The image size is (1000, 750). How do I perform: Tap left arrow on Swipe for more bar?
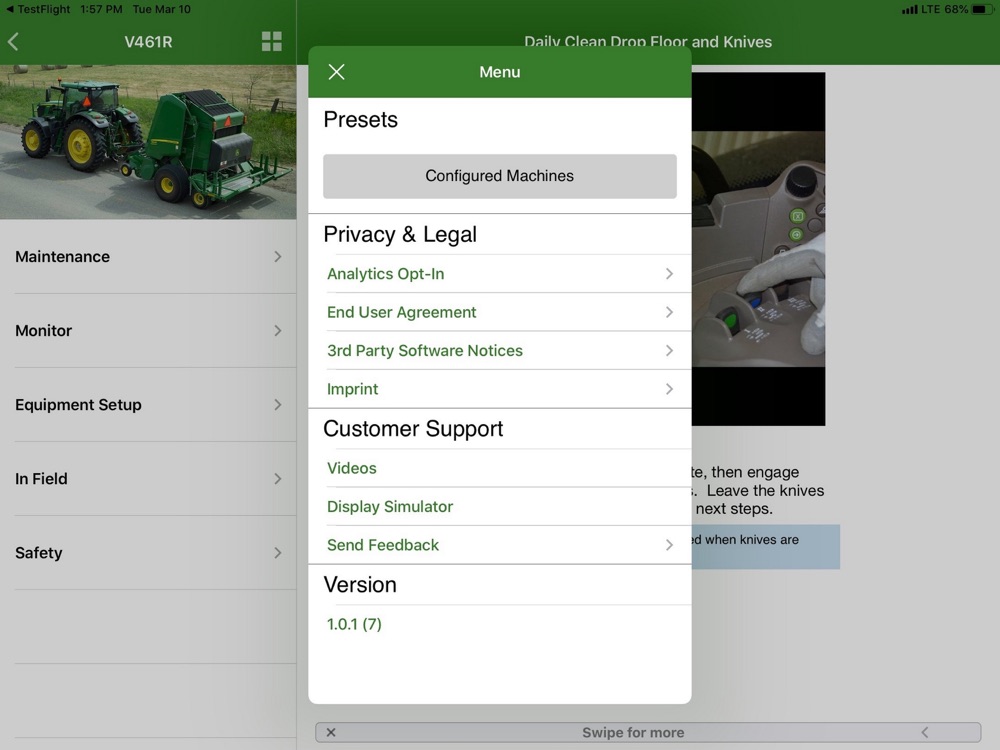tap(924, 732)
